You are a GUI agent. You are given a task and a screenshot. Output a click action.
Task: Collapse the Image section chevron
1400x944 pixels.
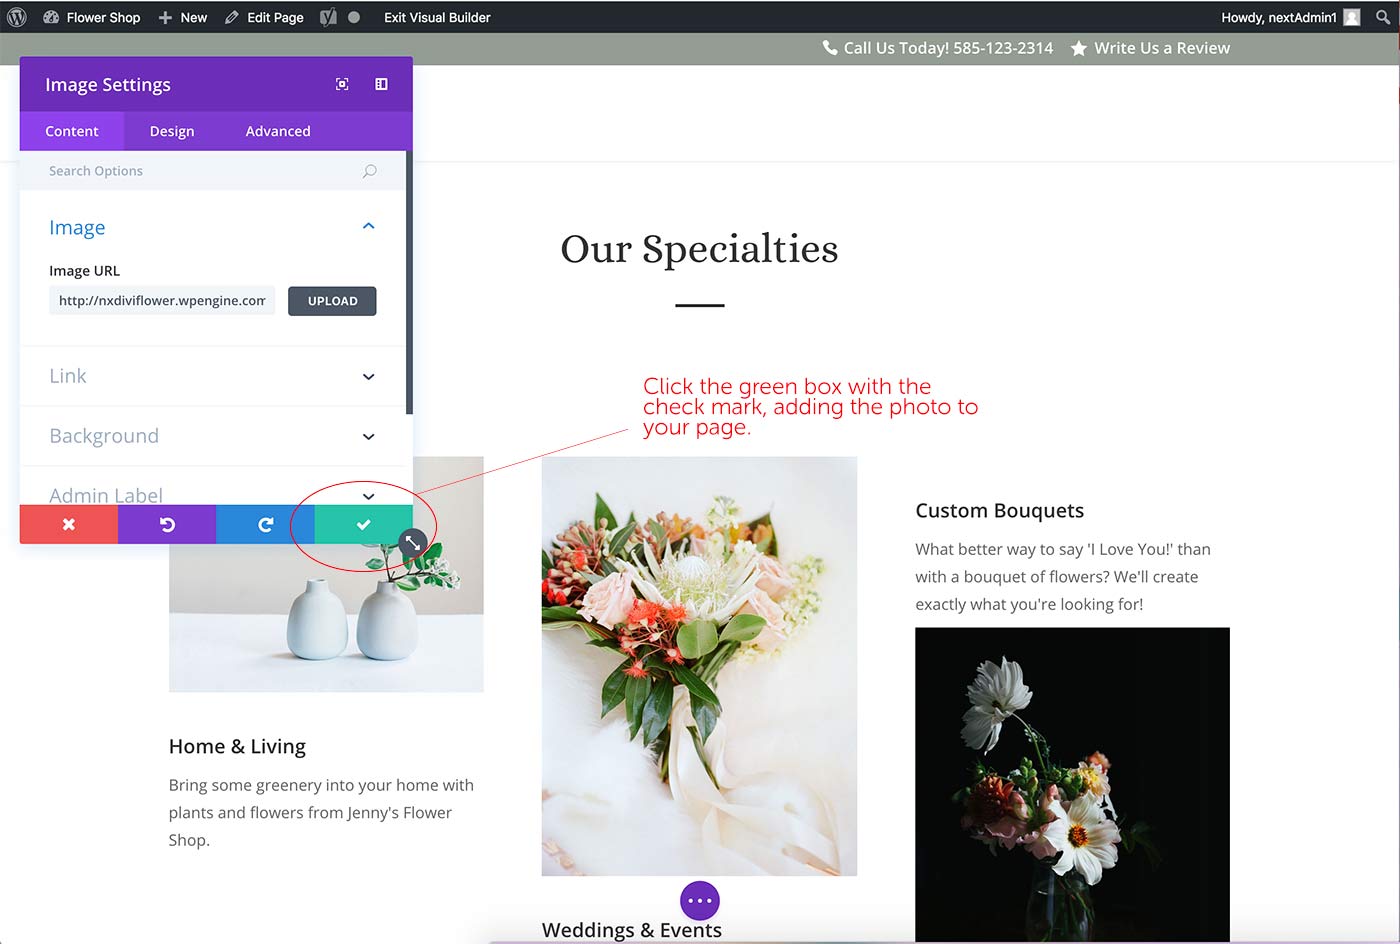click(x=368, y=227)
